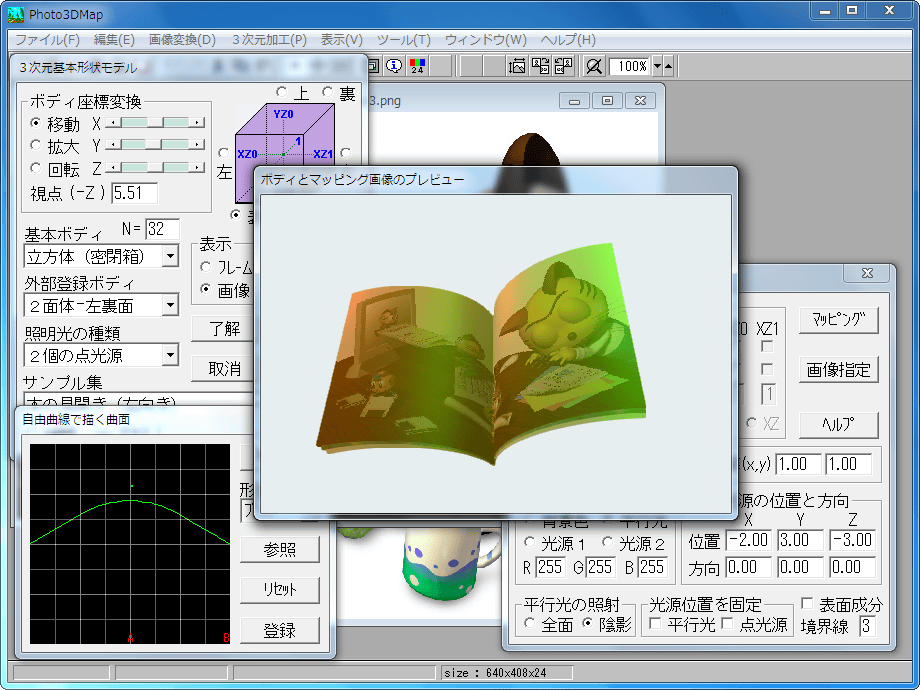Click the Z slider in ボディ座標変換
The image size is (920, 690).
click(x=155, y=168)
